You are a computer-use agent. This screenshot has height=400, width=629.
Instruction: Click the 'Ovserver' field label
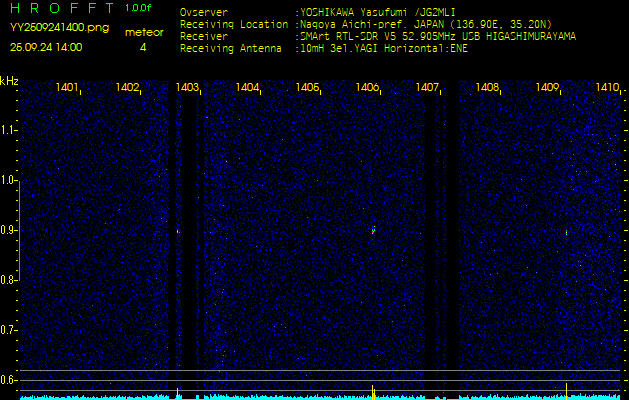coord(204,12)
